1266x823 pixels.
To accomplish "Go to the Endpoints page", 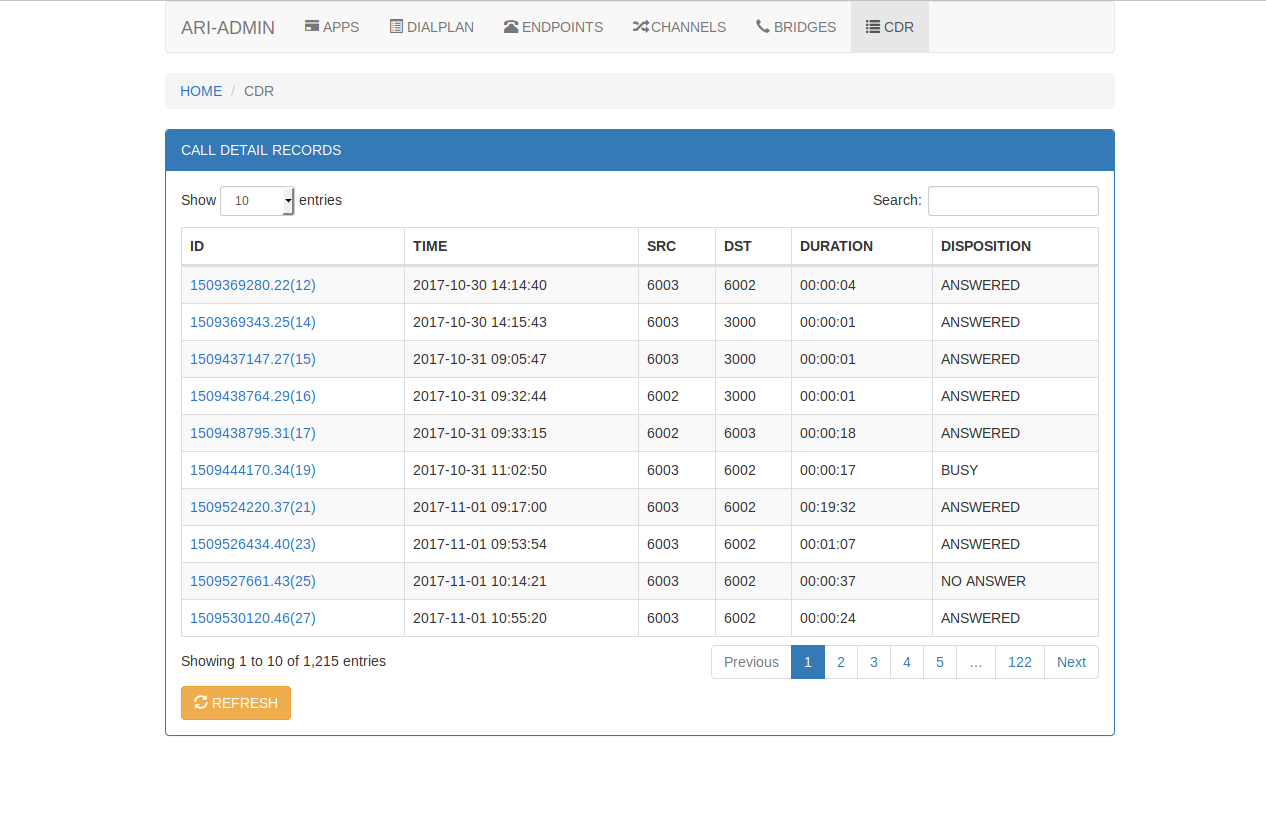I will (553, 27).
